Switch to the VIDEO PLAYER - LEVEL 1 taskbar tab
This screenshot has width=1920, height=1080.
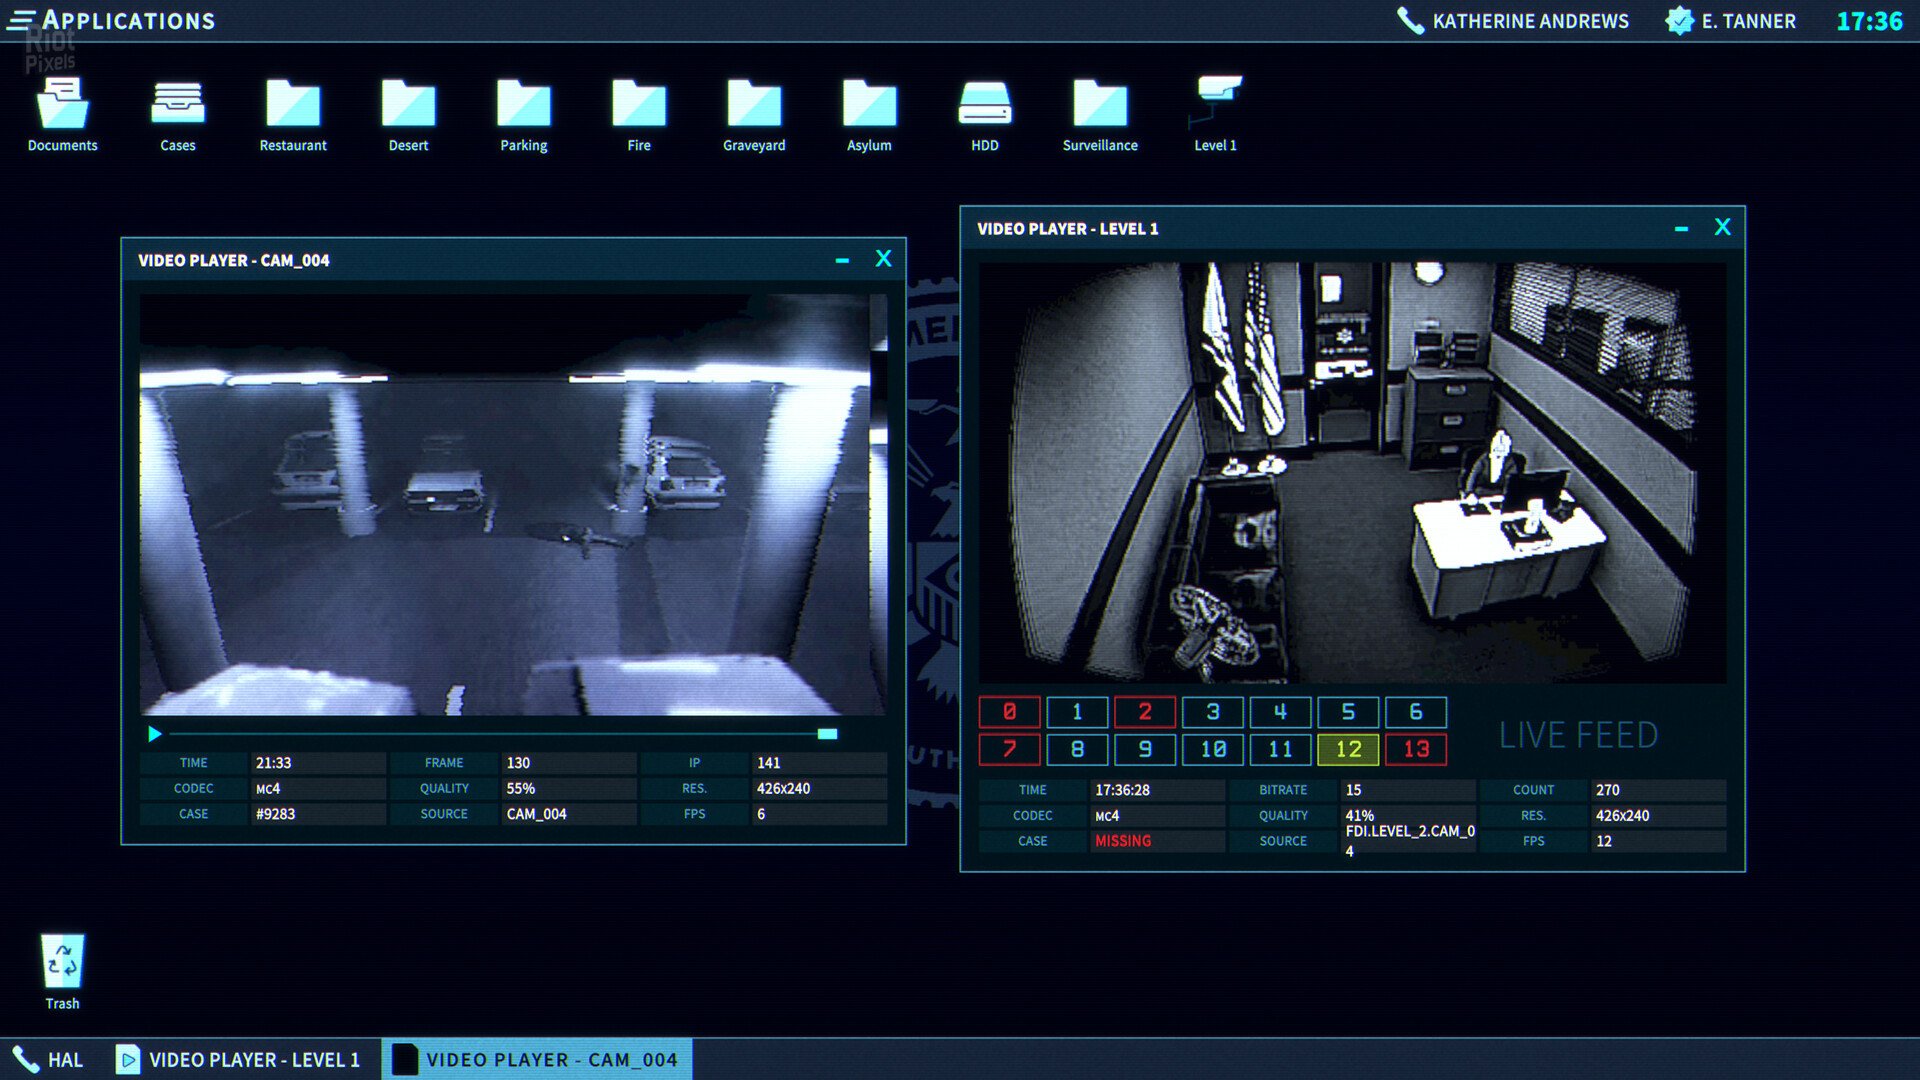tap(240, 1059)
